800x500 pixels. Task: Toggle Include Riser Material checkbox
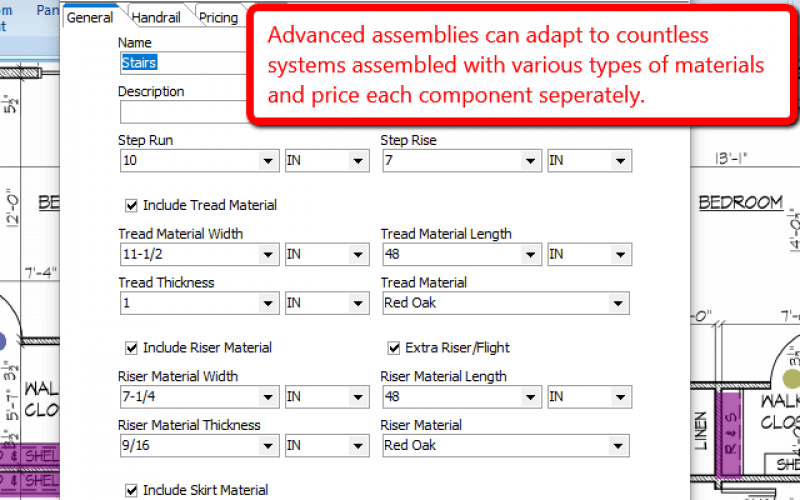tap(132, 348)
